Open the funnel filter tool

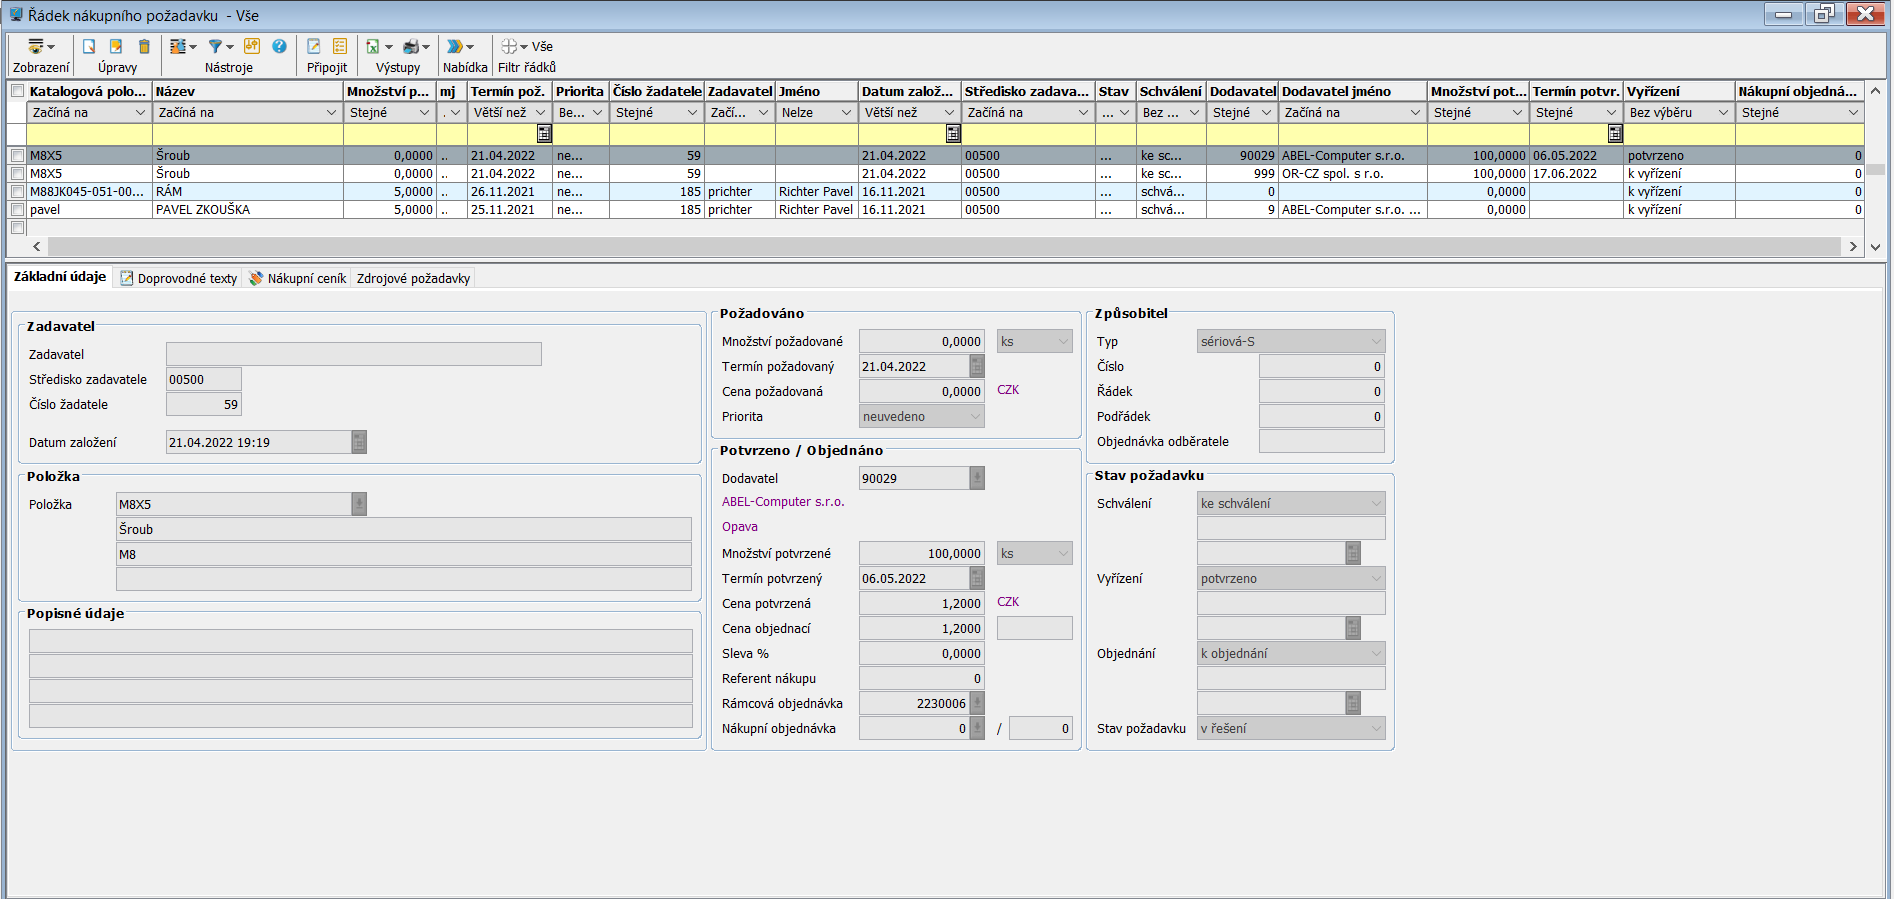point(215,47)
